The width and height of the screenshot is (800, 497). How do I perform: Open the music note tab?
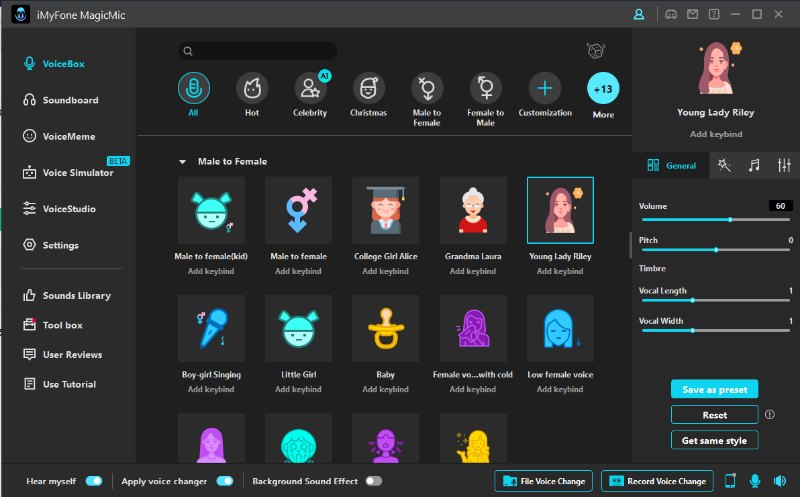(754, 165)
